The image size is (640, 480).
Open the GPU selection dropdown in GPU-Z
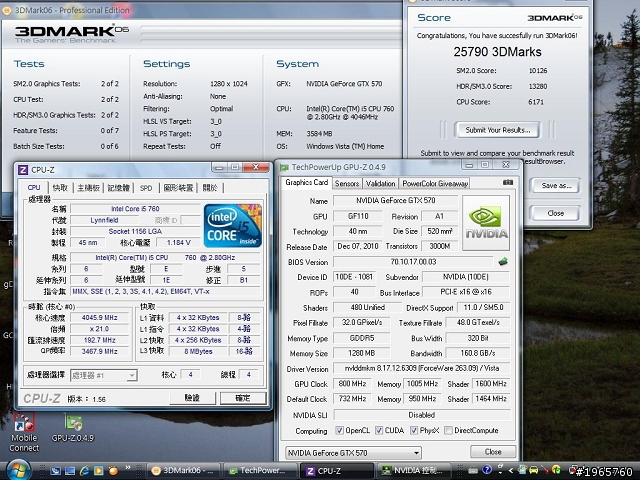tap(353, 453)
